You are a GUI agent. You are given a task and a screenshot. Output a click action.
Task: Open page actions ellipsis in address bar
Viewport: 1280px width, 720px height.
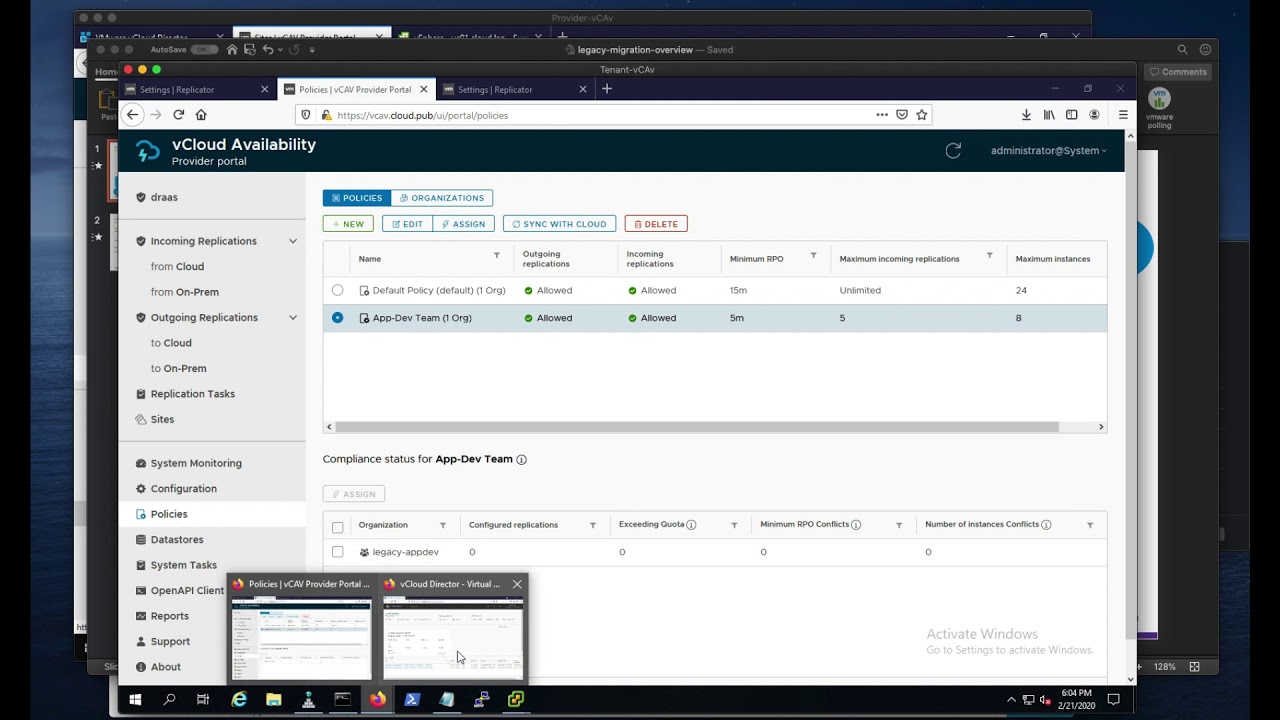pos(882,115)
